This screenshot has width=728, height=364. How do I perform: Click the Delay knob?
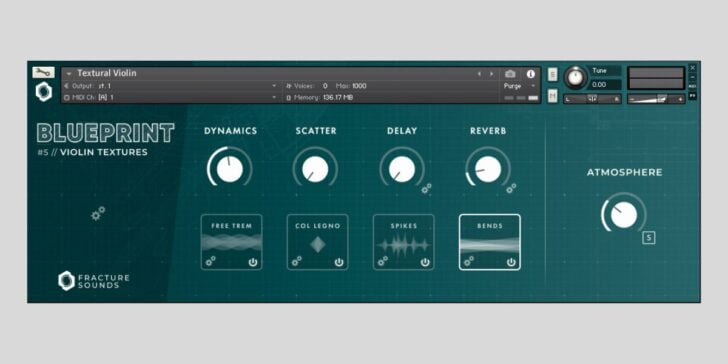click(402, 169)
